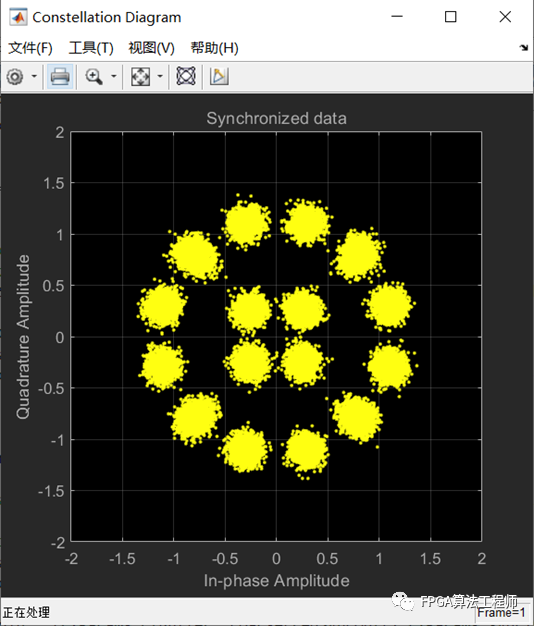This screenshot has height=626, width=534.
Task: Expand the gear settings dropdown arrow
Action: coord(34,76)
